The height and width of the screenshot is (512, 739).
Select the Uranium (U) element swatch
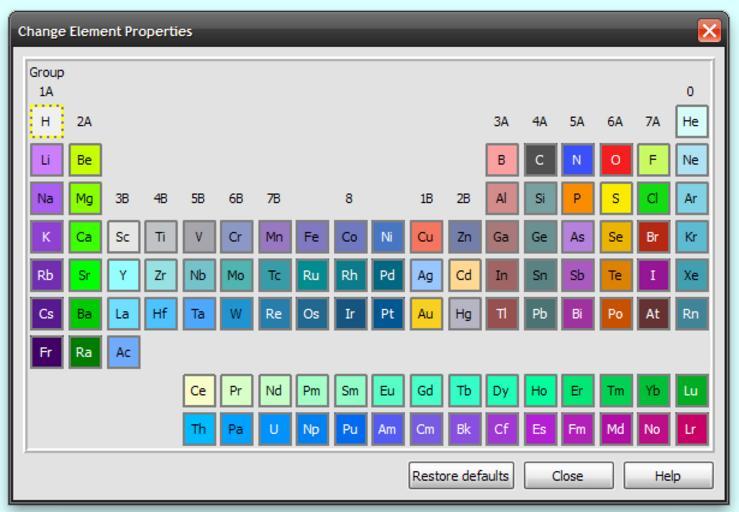(x=274, y=429)
